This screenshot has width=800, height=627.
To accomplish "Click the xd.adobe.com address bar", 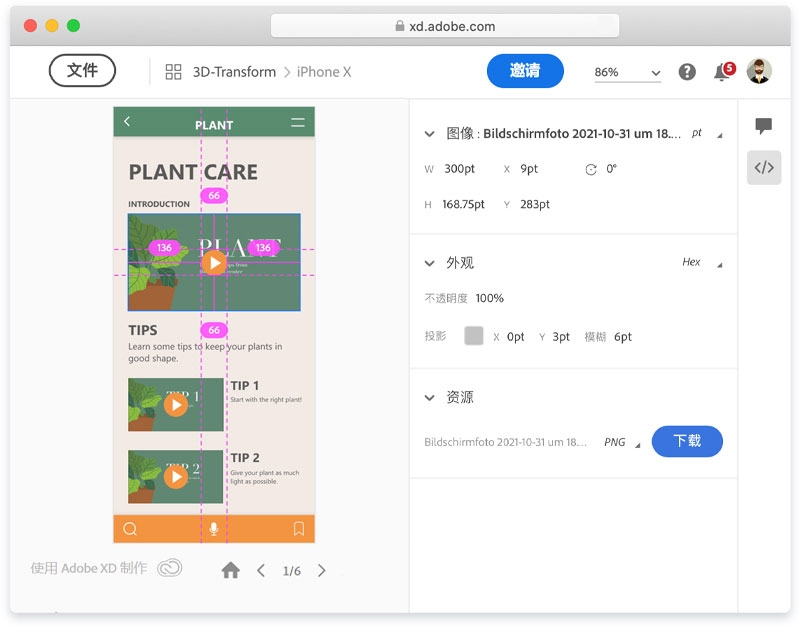I will tap(445, 26).
